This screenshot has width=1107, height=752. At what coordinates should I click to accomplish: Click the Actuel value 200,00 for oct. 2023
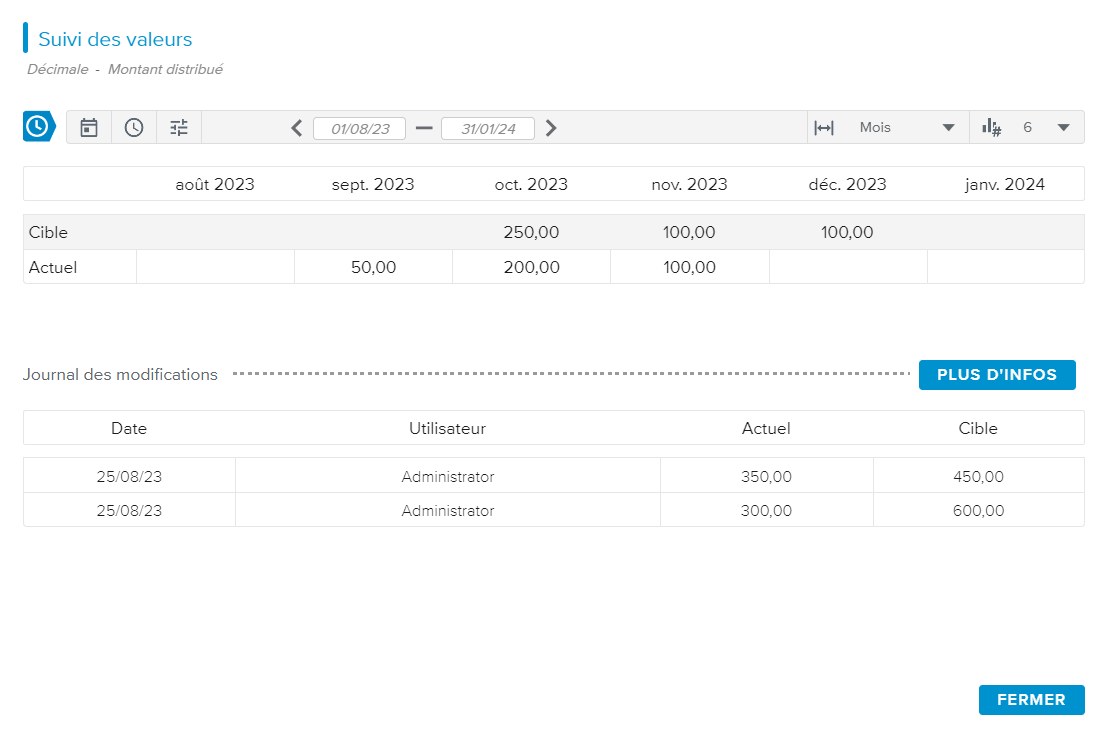(x=531, y=267)
